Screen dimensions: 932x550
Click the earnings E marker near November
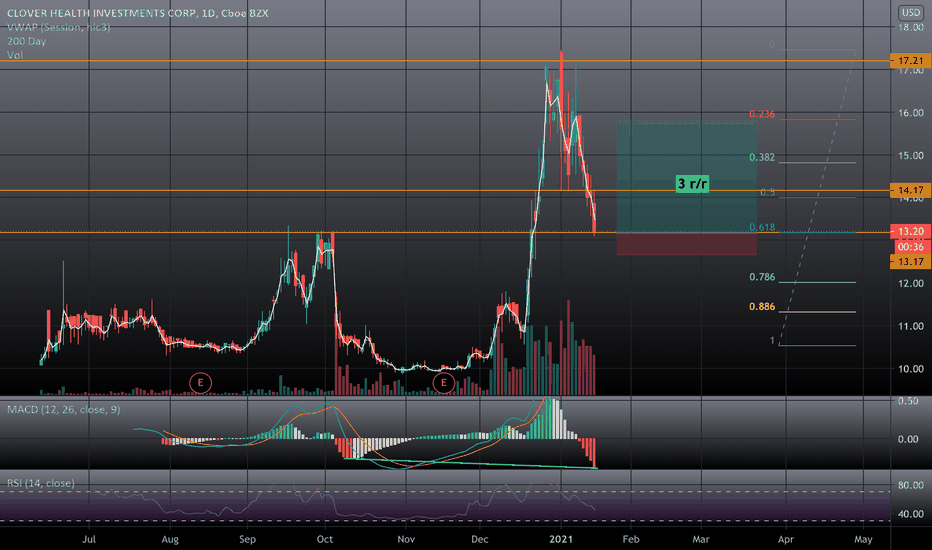coord(443,383)
